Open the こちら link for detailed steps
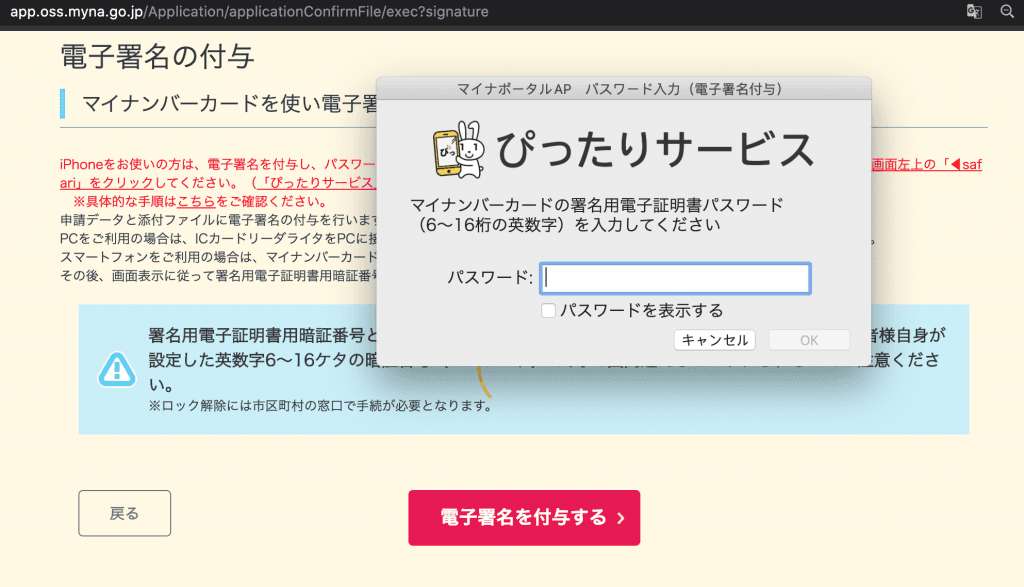The width and height of the screenshot is (1024, 587). pyautogui.click(x=196, y=200)
